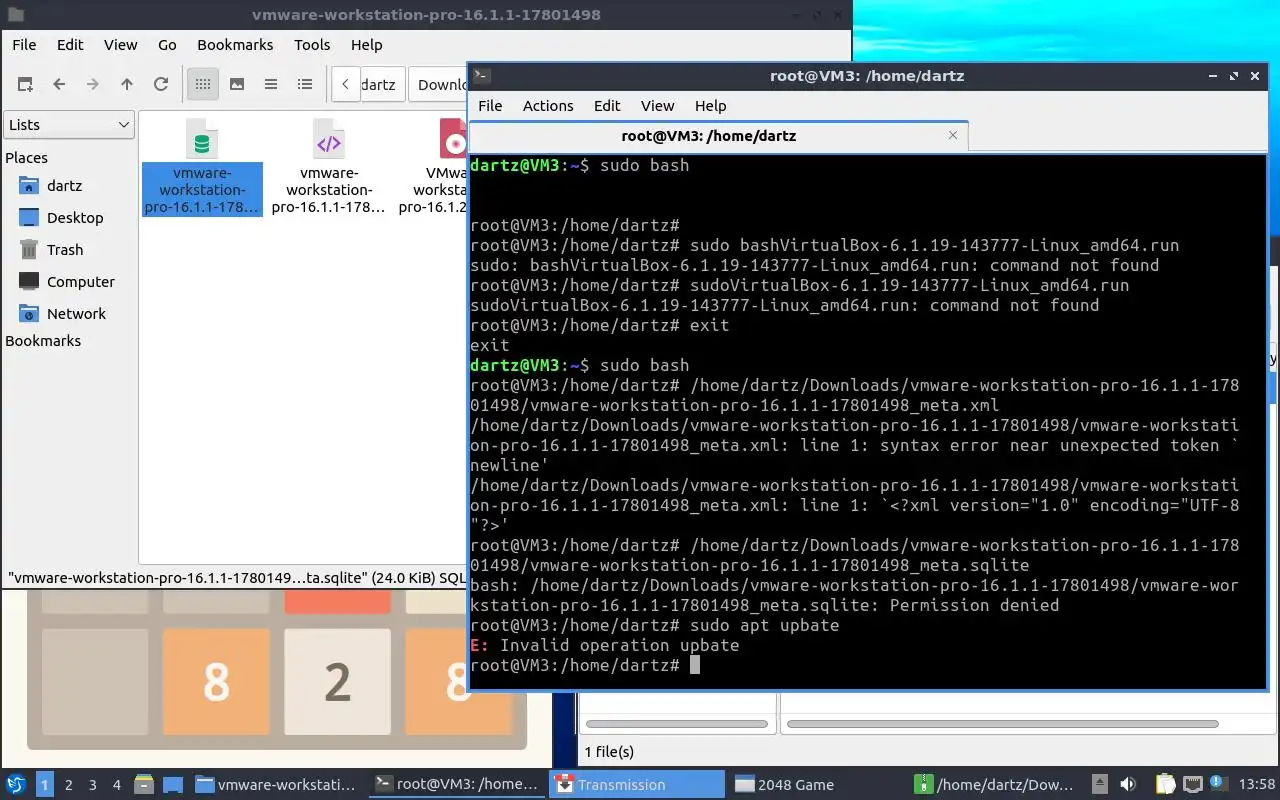Open Tools menu in file manager
This screenshot has height=800, width=1280.
click(312, 45)
